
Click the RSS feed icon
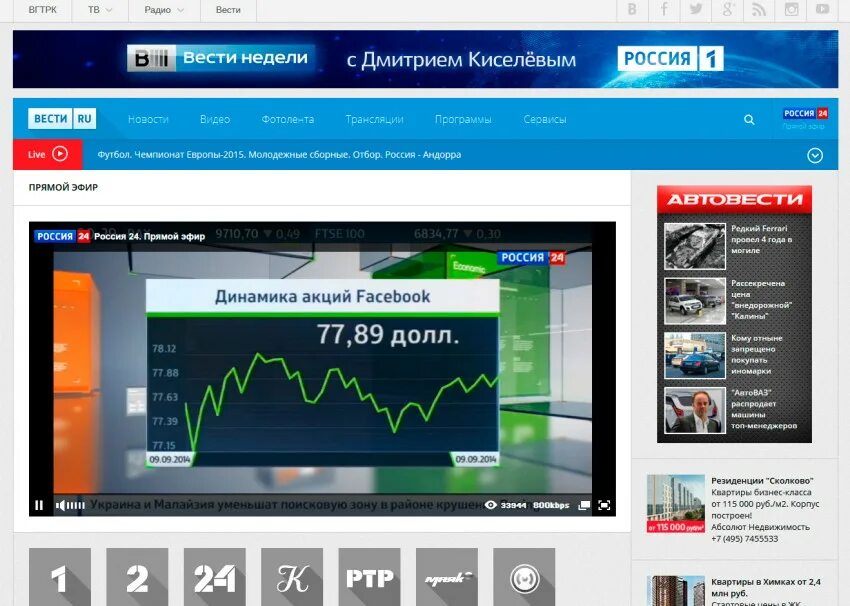coord(759,10)
